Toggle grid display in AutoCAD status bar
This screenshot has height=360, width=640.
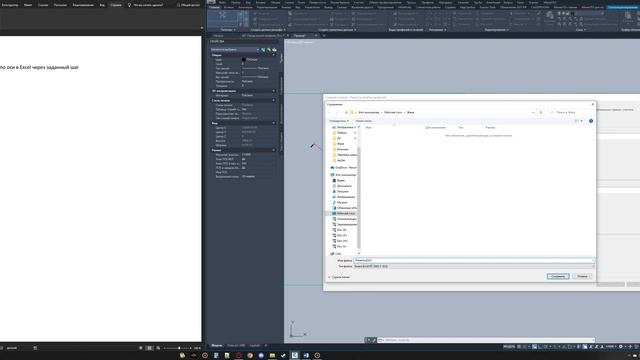coord(519,347)
